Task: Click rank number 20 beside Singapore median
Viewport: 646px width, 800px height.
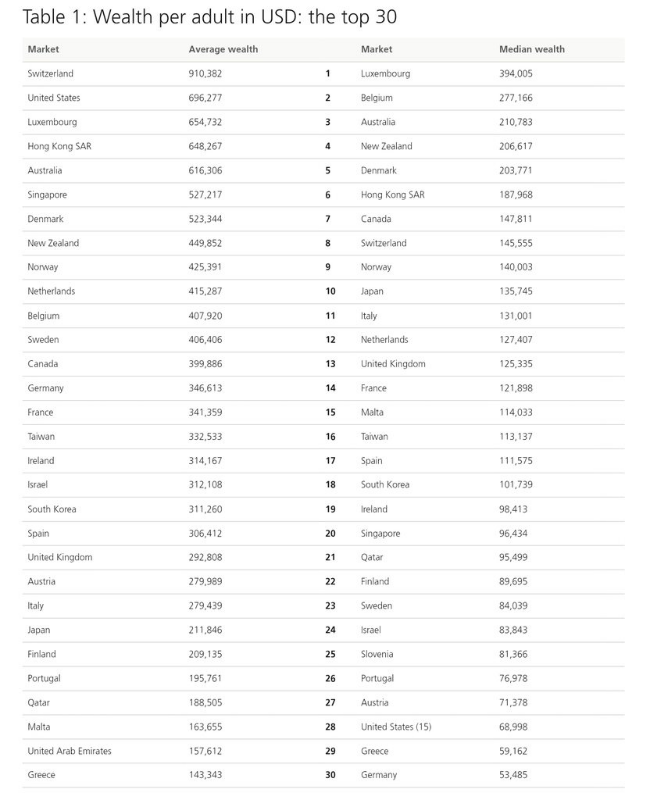Action: click(330, 534)
